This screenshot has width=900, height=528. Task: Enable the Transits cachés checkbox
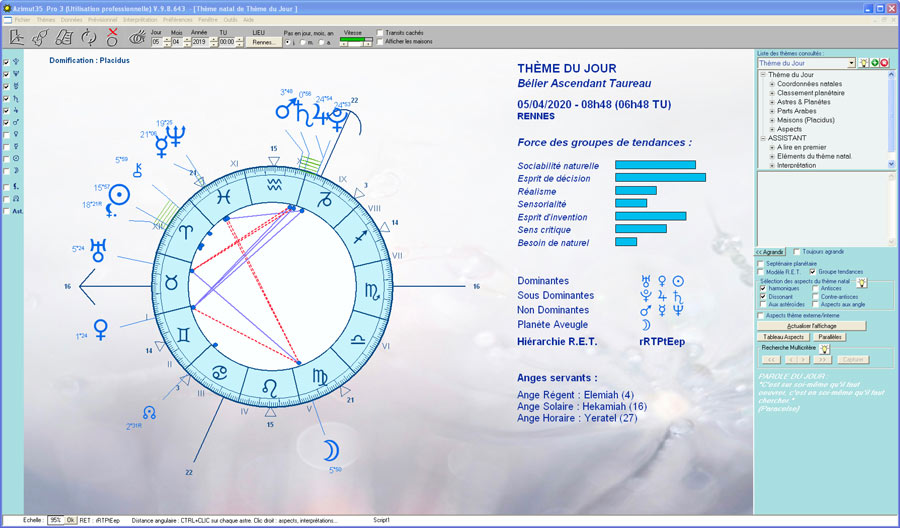[x=380, y=32]
